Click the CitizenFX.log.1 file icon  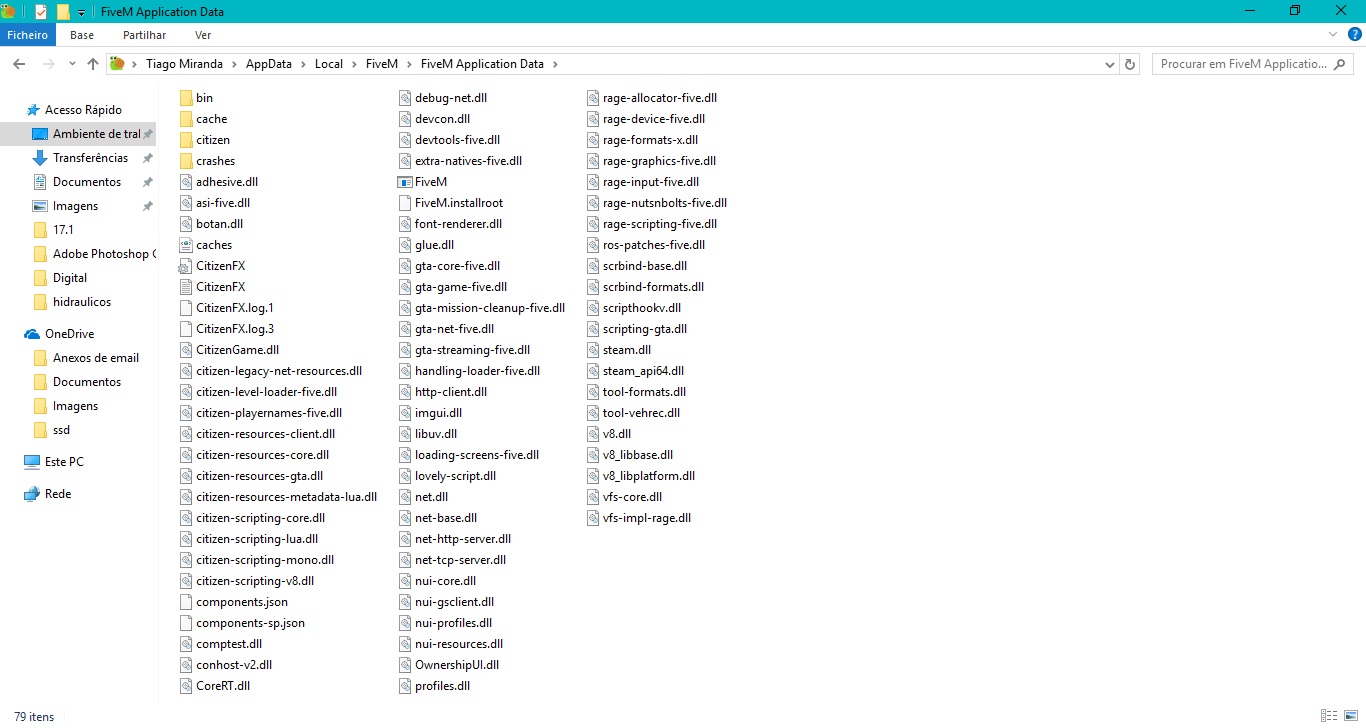pos(186,308)
